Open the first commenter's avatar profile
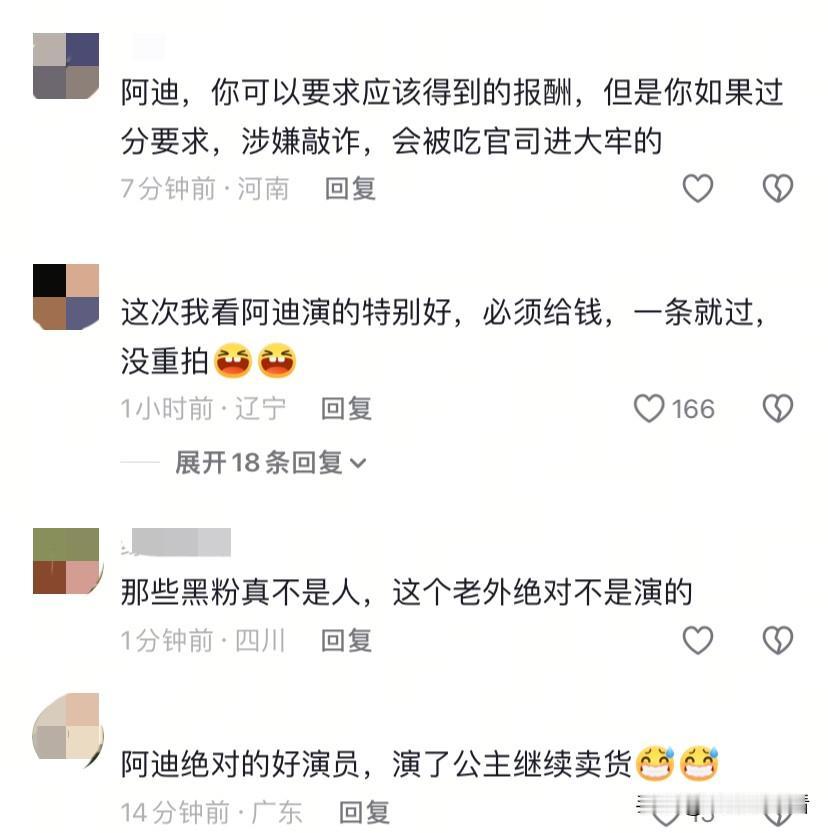The height and width of the screenshot is (833, 828). (66, 66)
